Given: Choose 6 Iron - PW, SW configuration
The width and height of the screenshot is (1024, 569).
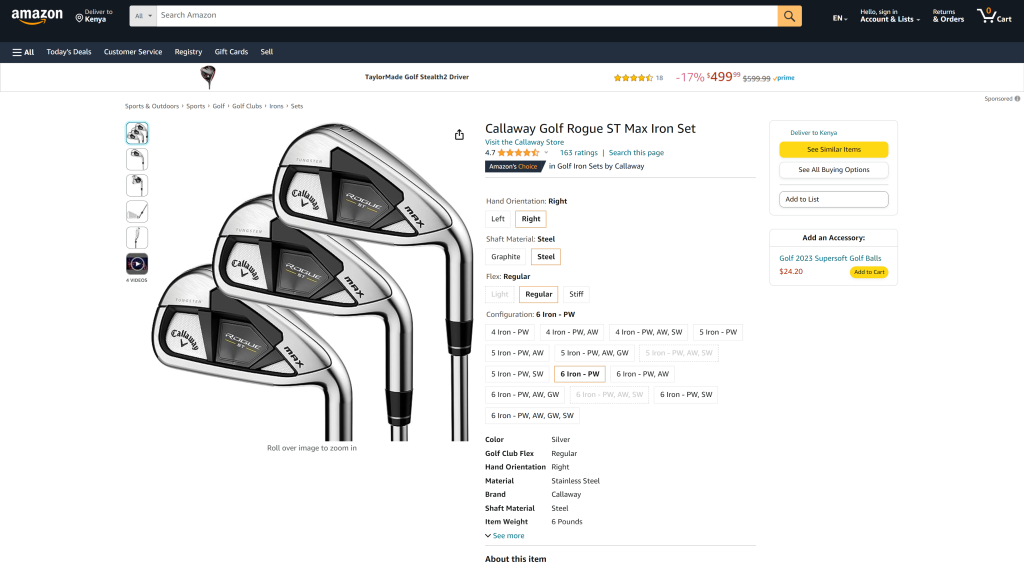Looking at the screenshot, I should pos(686,395).
